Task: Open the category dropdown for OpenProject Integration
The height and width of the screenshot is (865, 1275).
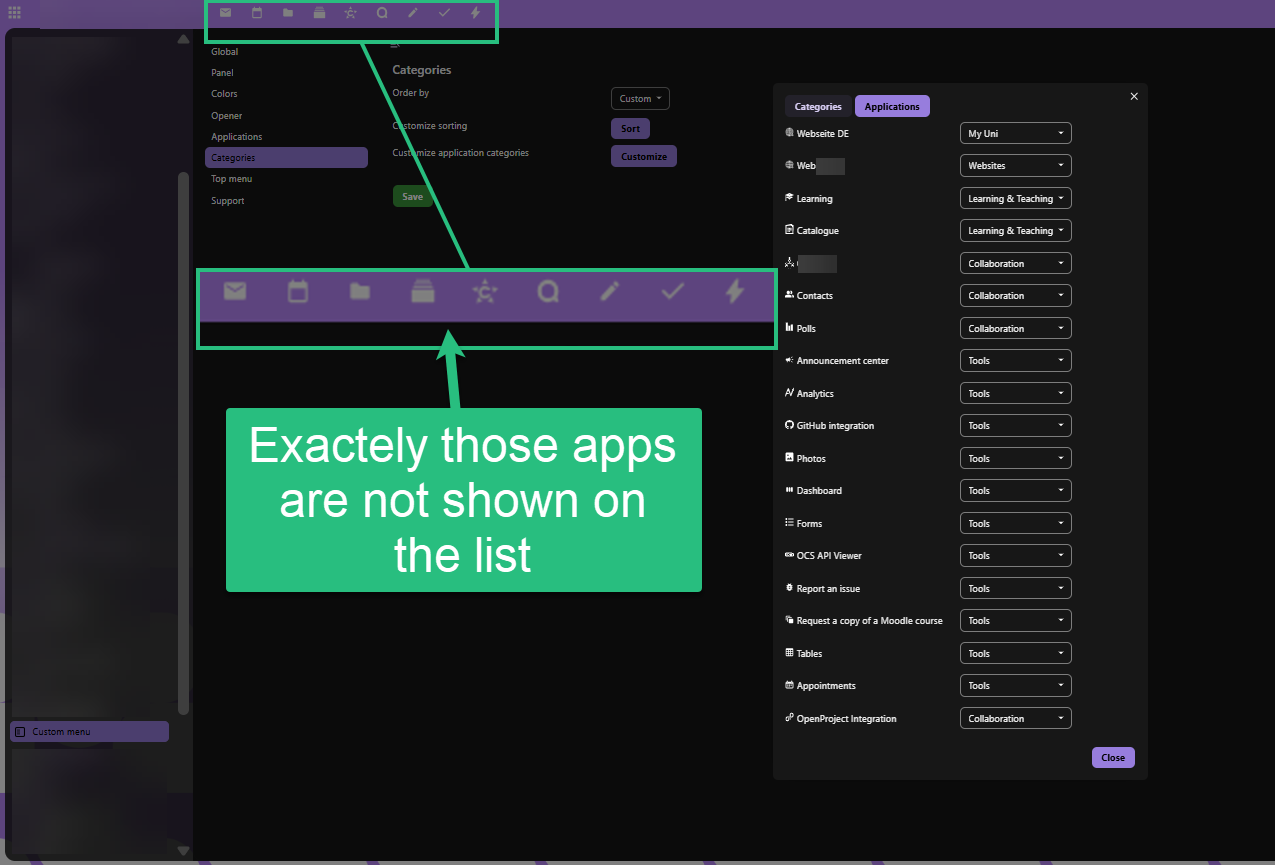Action: tap(1015, 719)
